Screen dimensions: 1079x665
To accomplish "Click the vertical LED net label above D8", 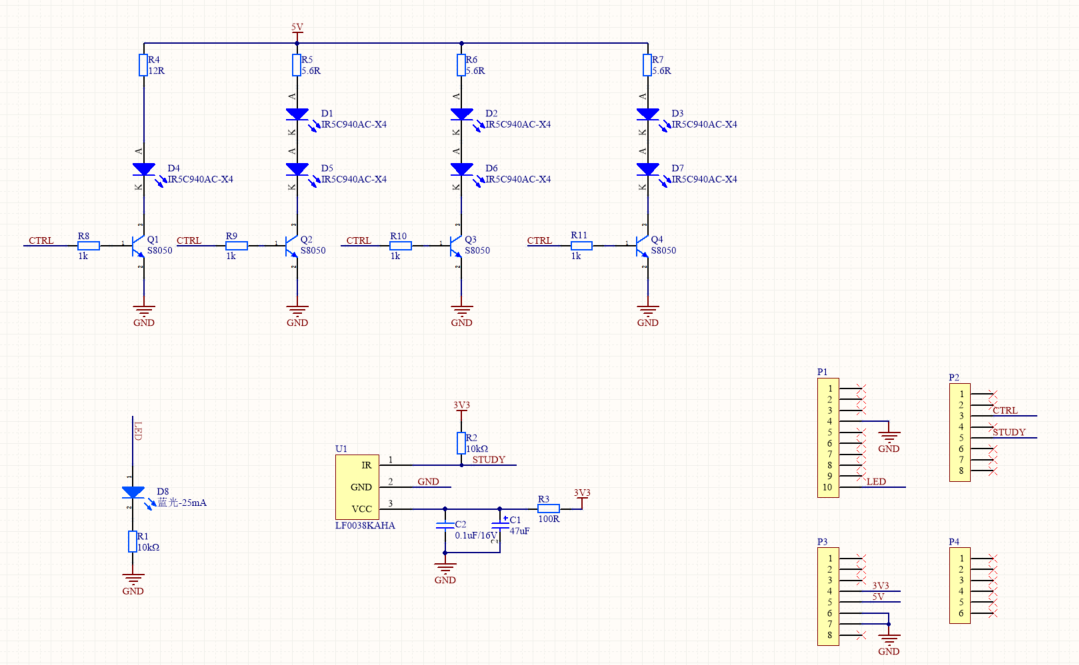I will (x=137, y=431).
